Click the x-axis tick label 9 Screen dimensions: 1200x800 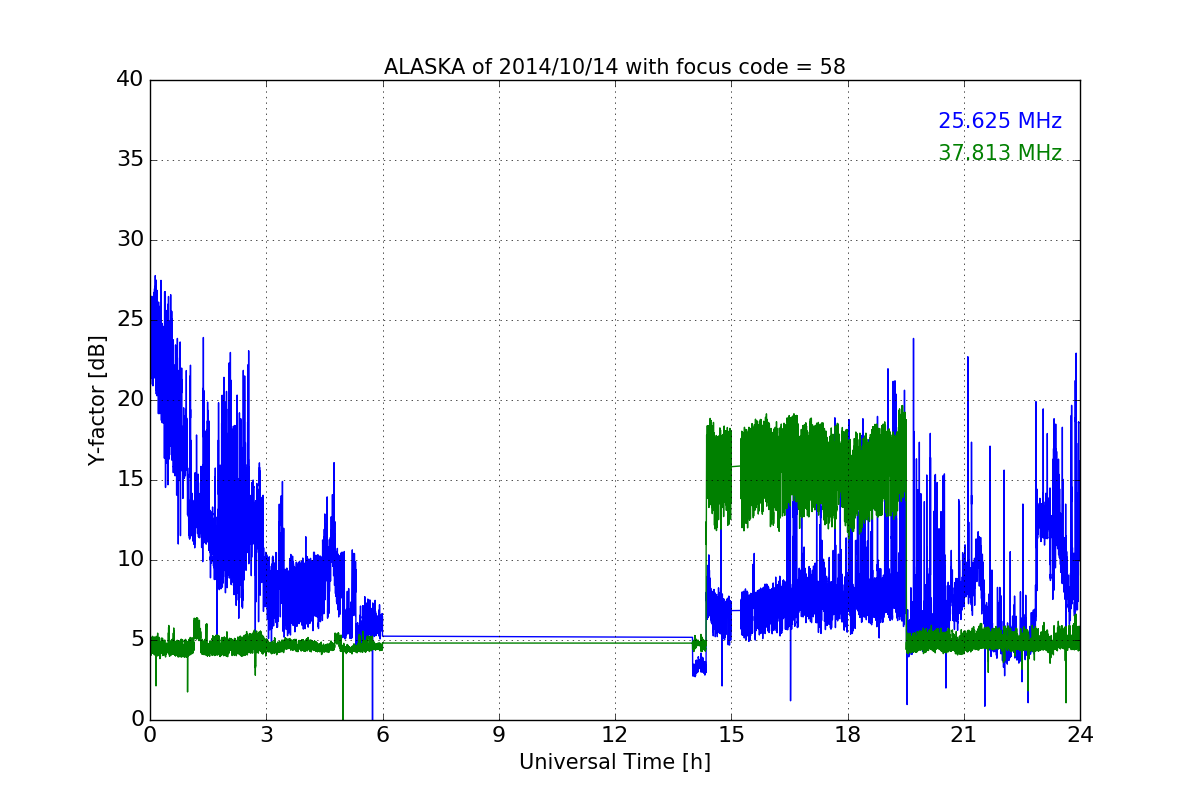pyautogui.click(x=499, y=735)
